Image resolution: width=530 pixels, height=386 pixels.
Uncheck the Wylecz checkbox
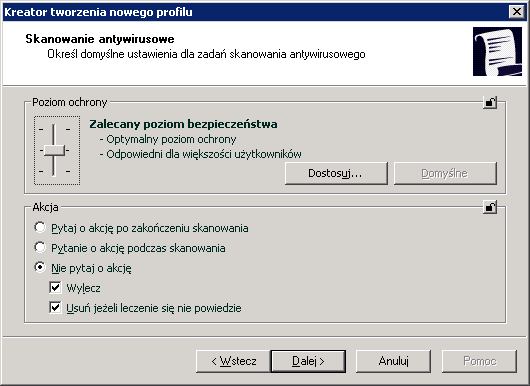click(55, 288)
